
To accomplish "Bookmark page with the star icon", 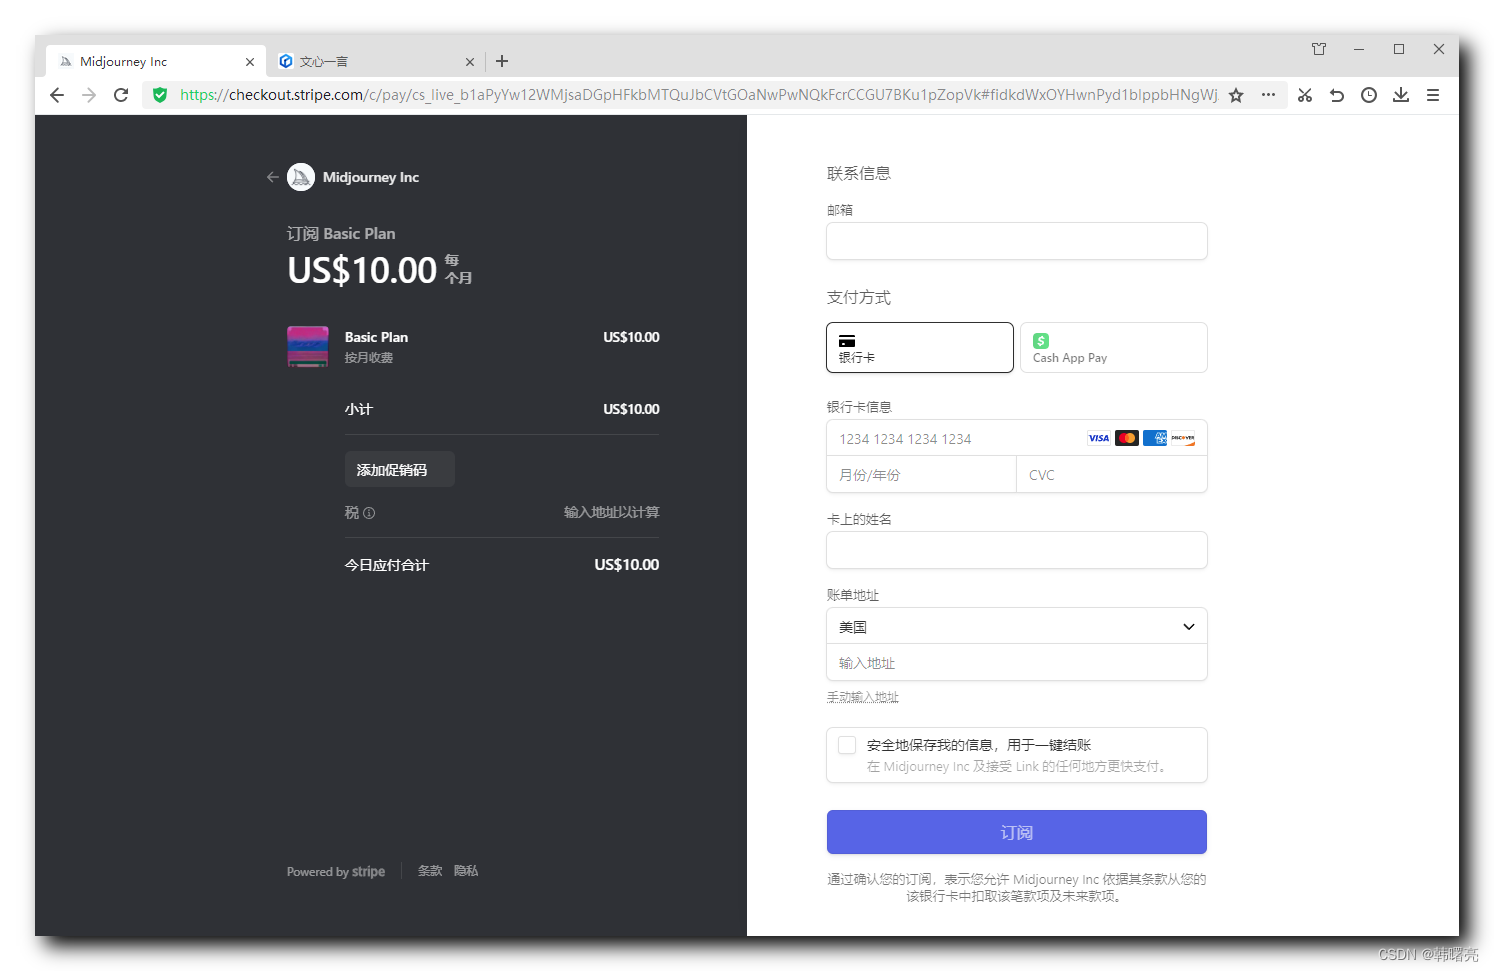I will pos(1236,95).
